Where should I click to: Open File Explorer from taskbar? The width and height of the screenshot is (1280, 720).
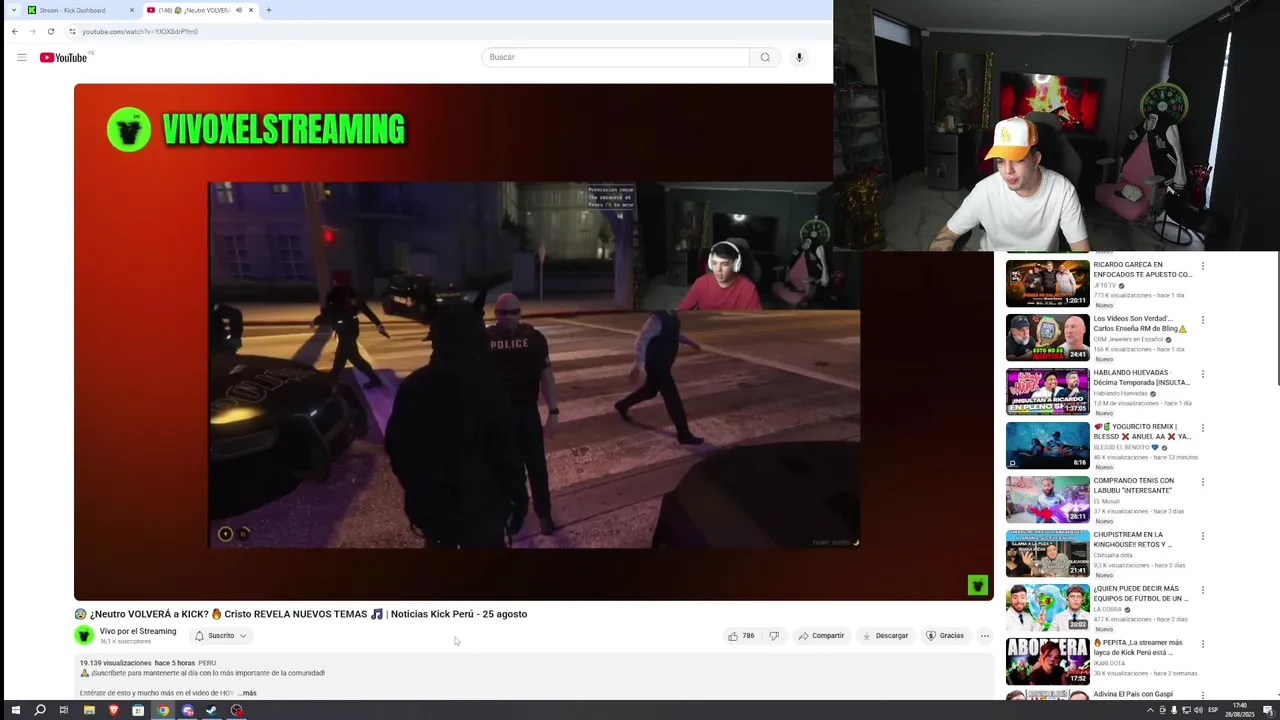[89, 710]
